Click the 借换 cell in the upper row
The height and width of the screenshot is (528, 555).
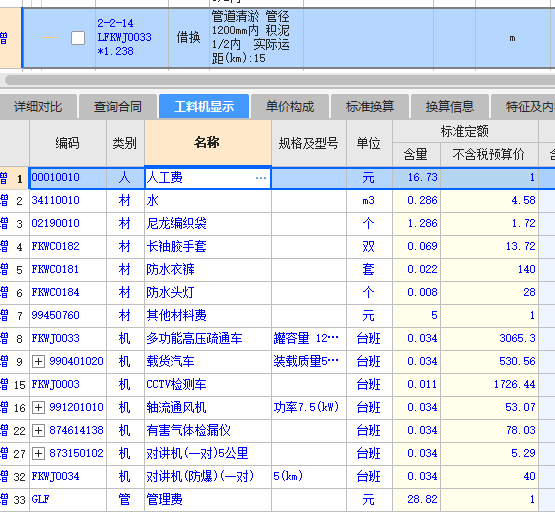(189, 38)
